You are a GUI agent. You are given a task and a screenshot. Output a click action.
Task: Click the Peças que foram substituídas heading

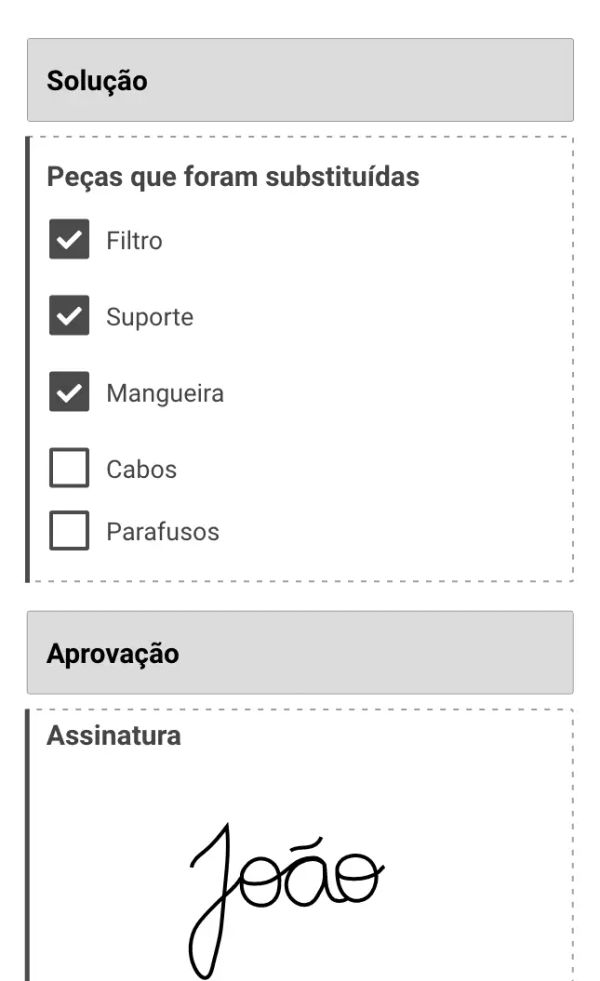click(x=233, y=178)
